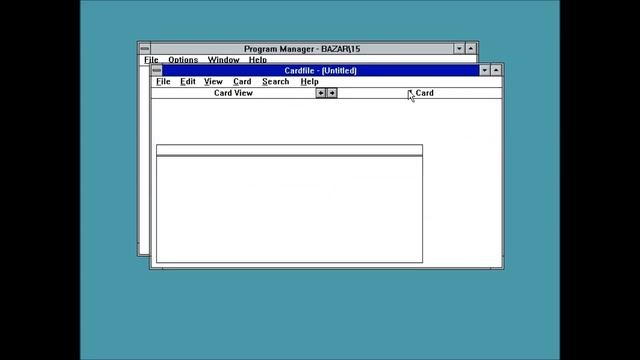Viewport: 640px width, 360px height.
Task: Maximize the Program Manager window
Action: click(x=471, y=49)
